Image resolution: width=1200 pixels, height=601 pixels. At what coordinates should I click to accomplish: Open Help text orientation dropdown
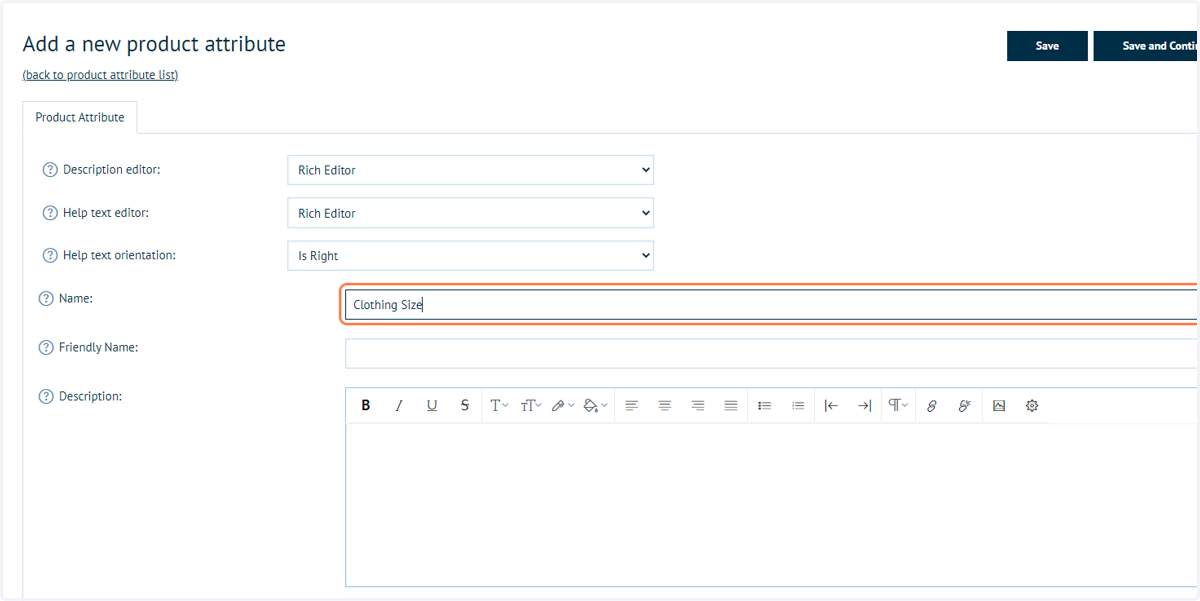[x=470, y=256]
